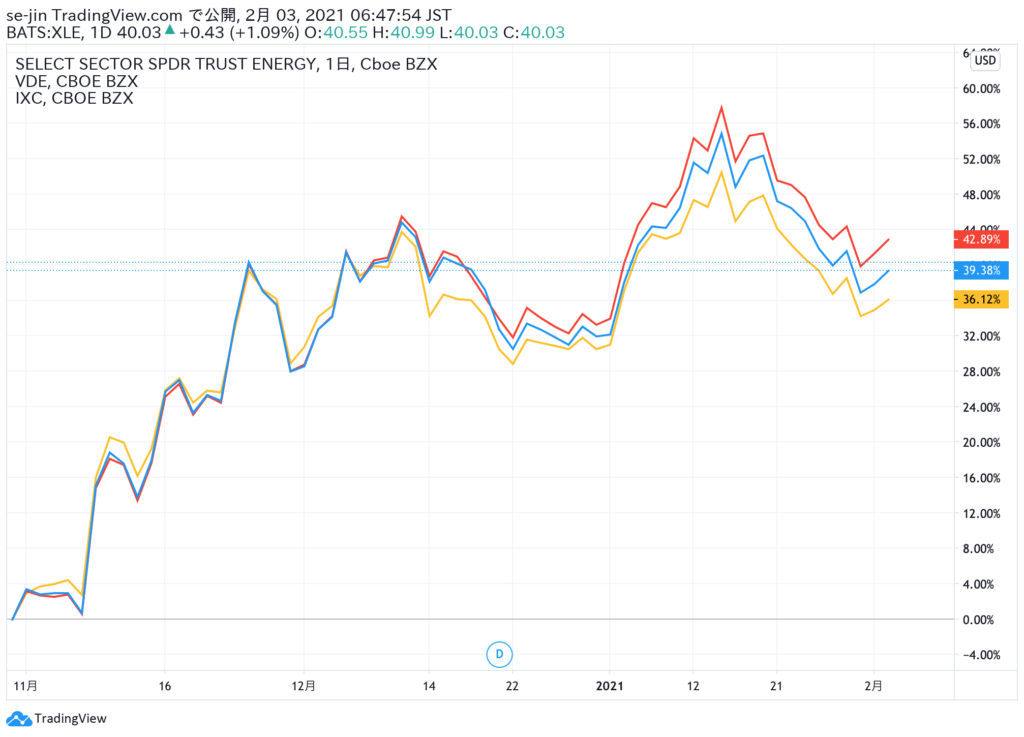Click the 12月 date label
Viewport: 1024px width, 737px height.
point(304,686)
